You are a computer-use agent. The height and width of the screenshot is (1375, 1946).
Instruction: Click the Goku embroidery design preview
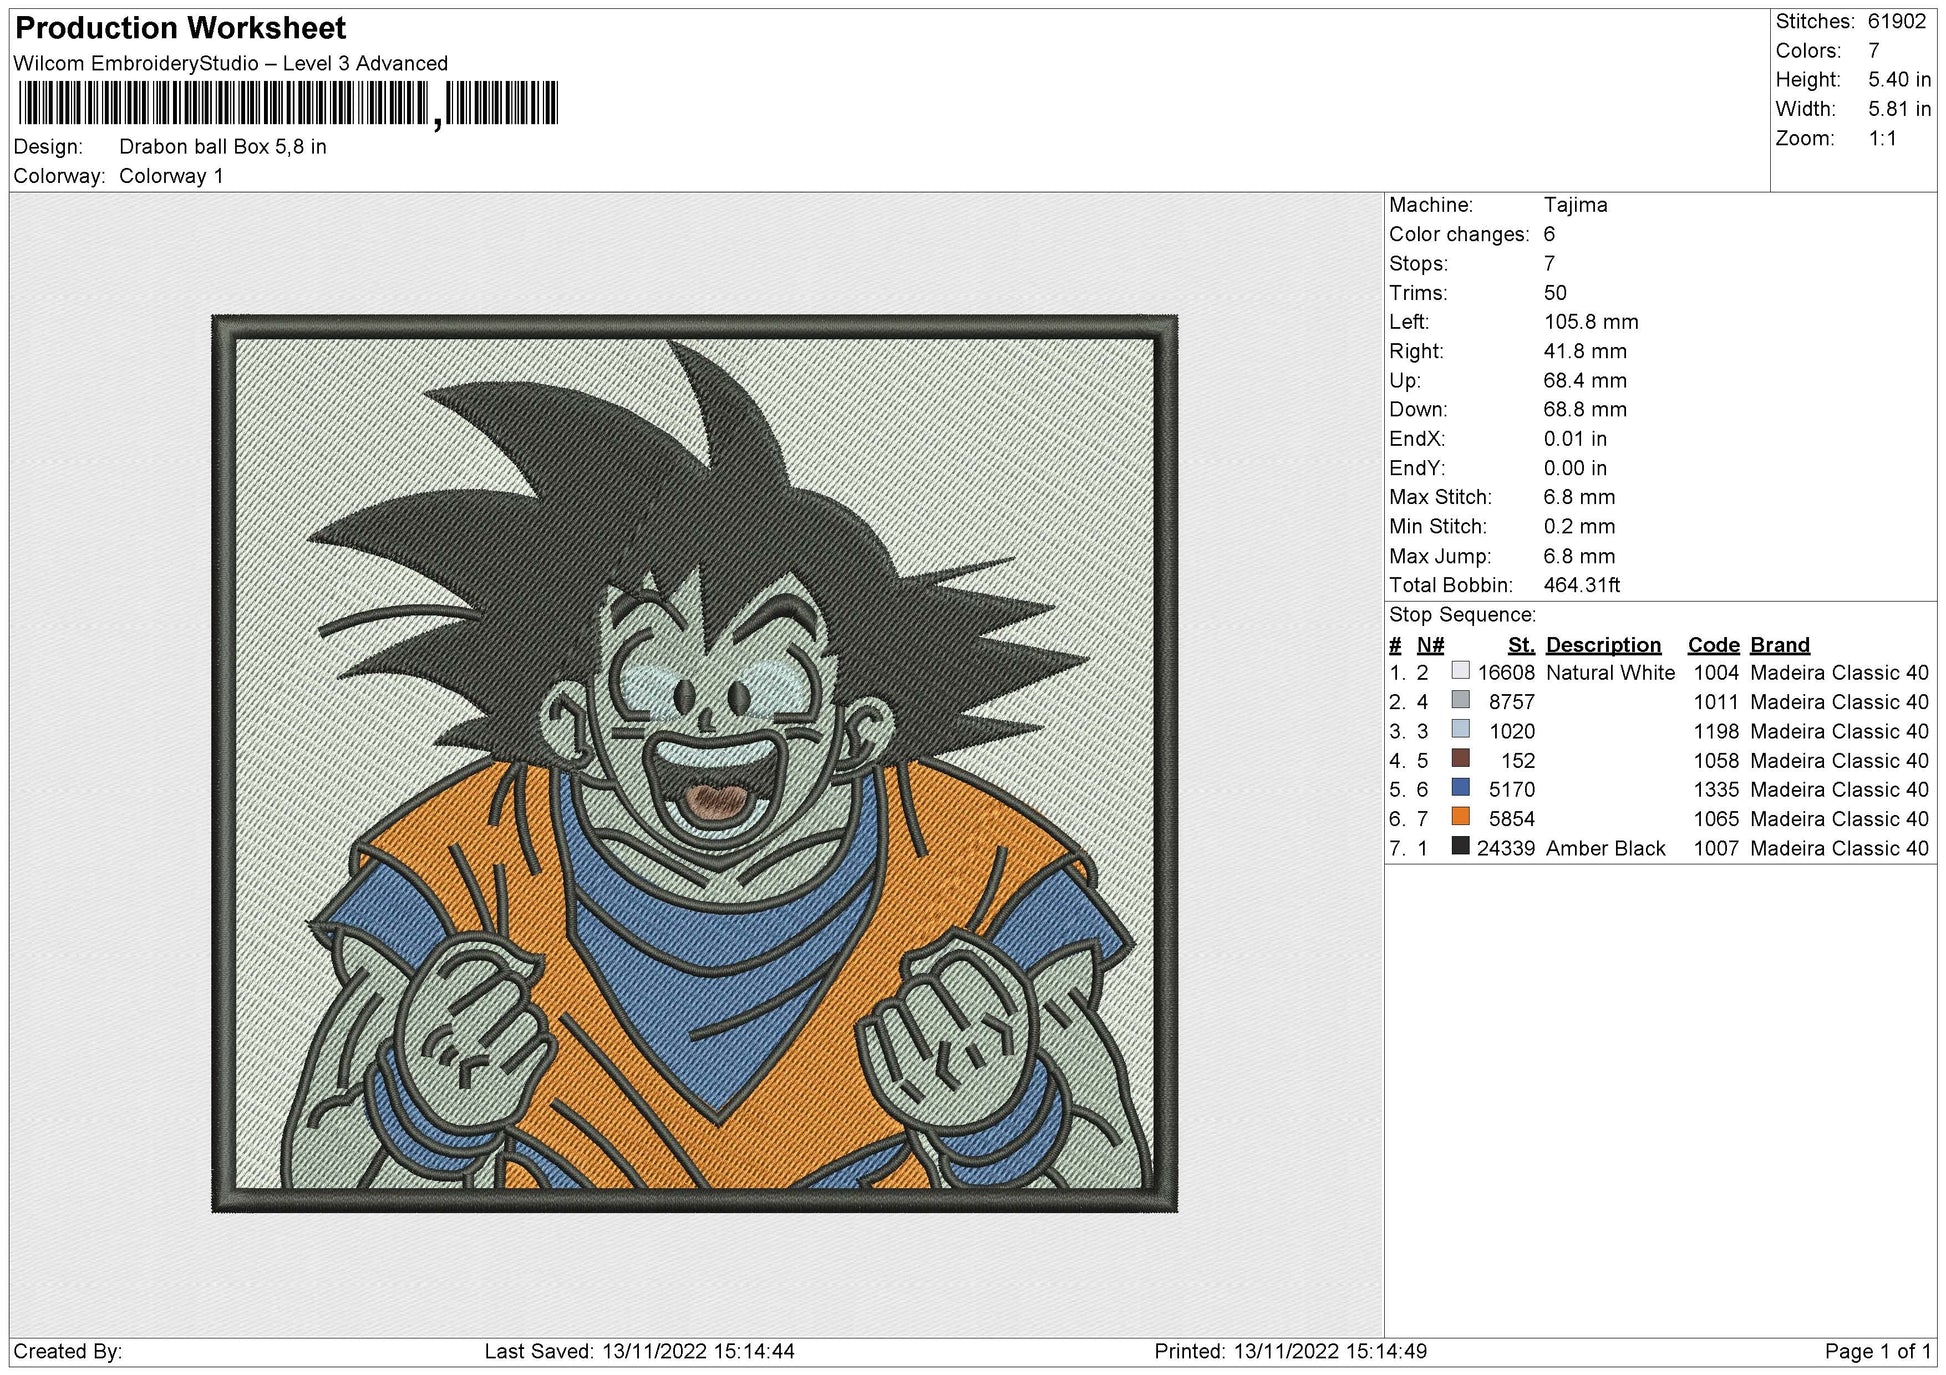[695, 764]
